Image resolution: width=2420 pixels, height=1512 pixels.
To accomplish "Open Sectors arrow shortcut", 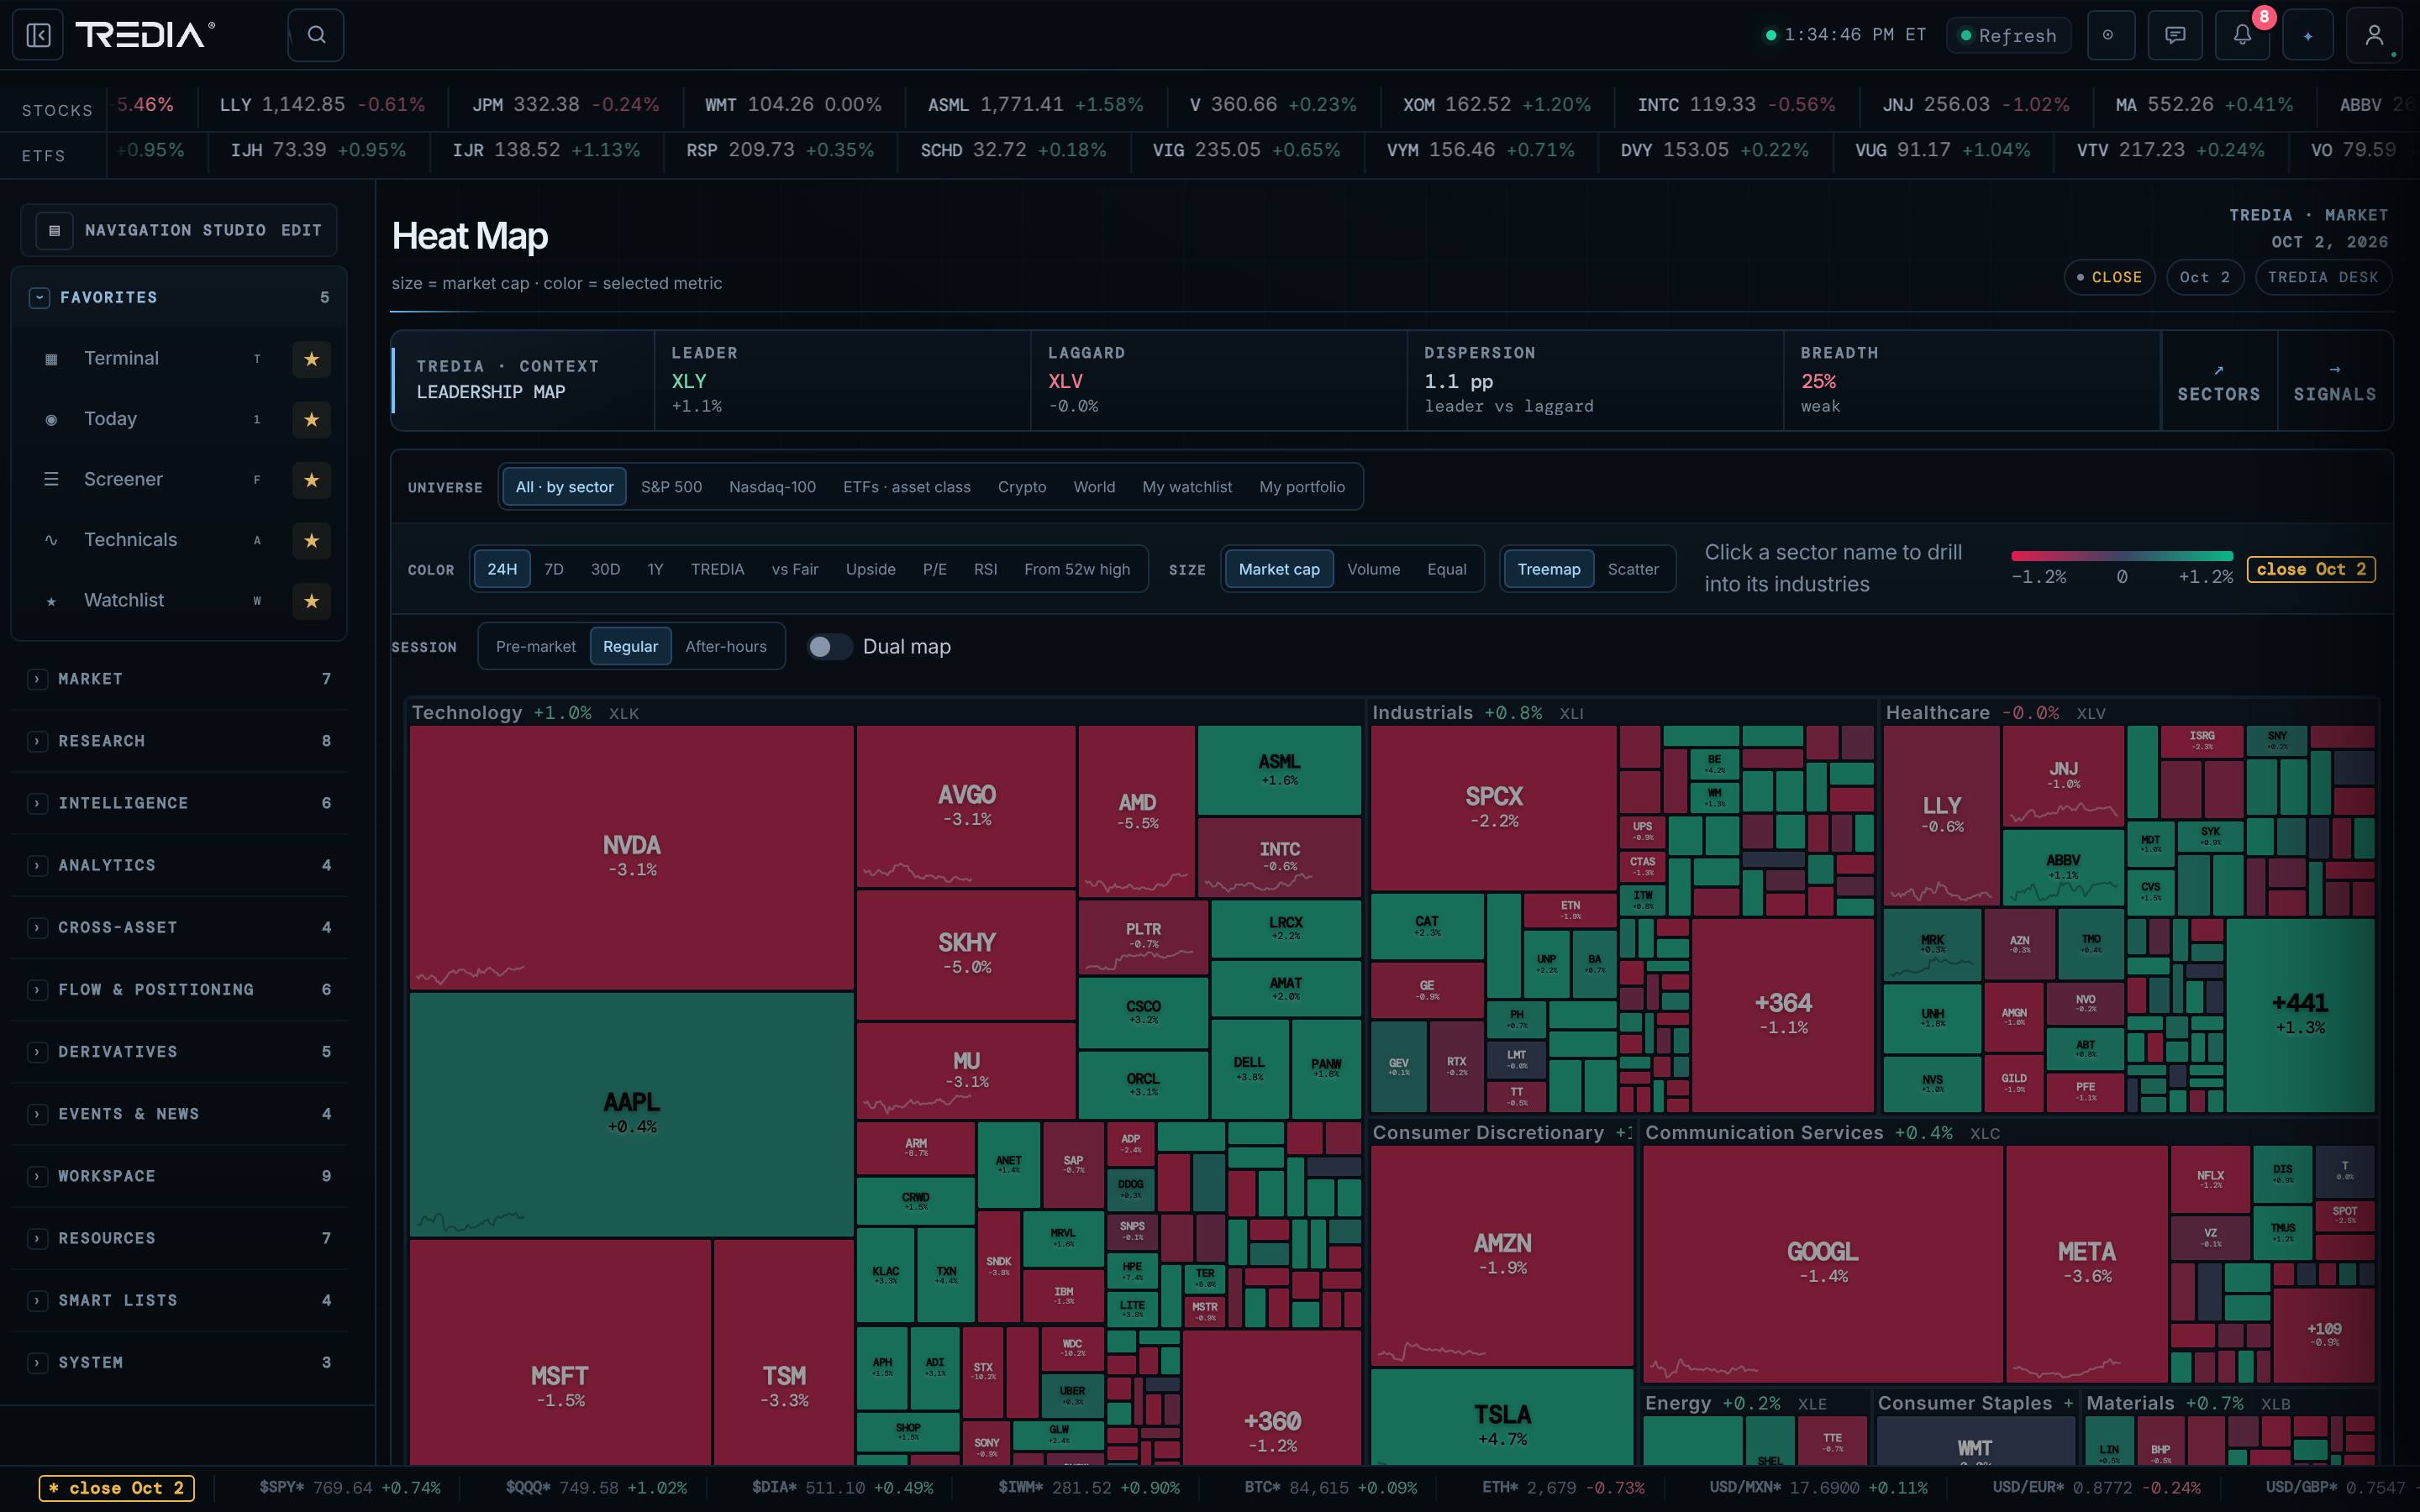I will tap(2219, 381).
